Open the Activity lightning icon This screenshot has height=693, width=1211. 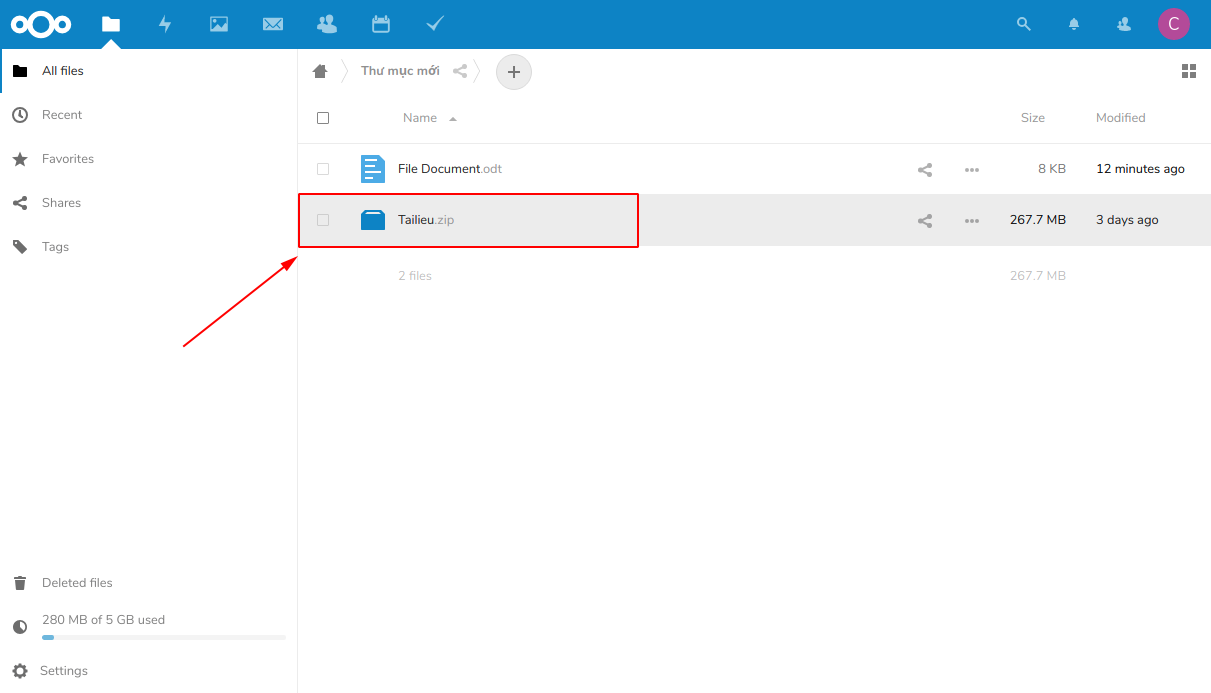[x=165, y=24]
